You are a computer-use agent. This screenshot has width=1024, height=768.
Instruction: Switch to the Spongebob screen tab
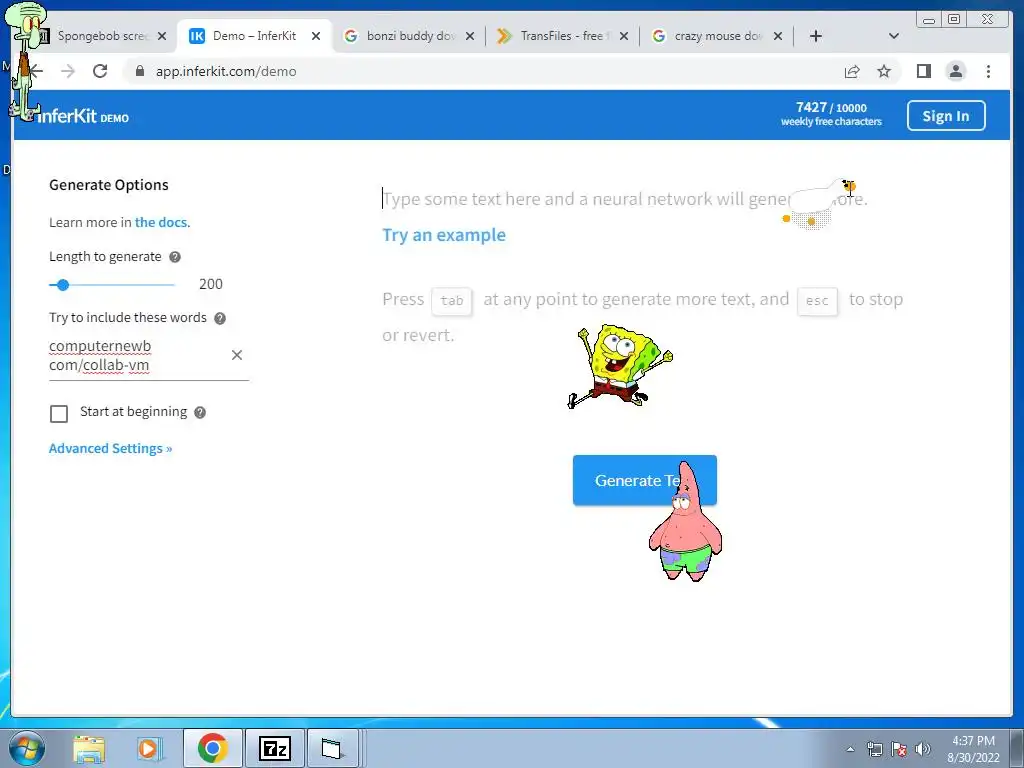(x=102, y=36)
